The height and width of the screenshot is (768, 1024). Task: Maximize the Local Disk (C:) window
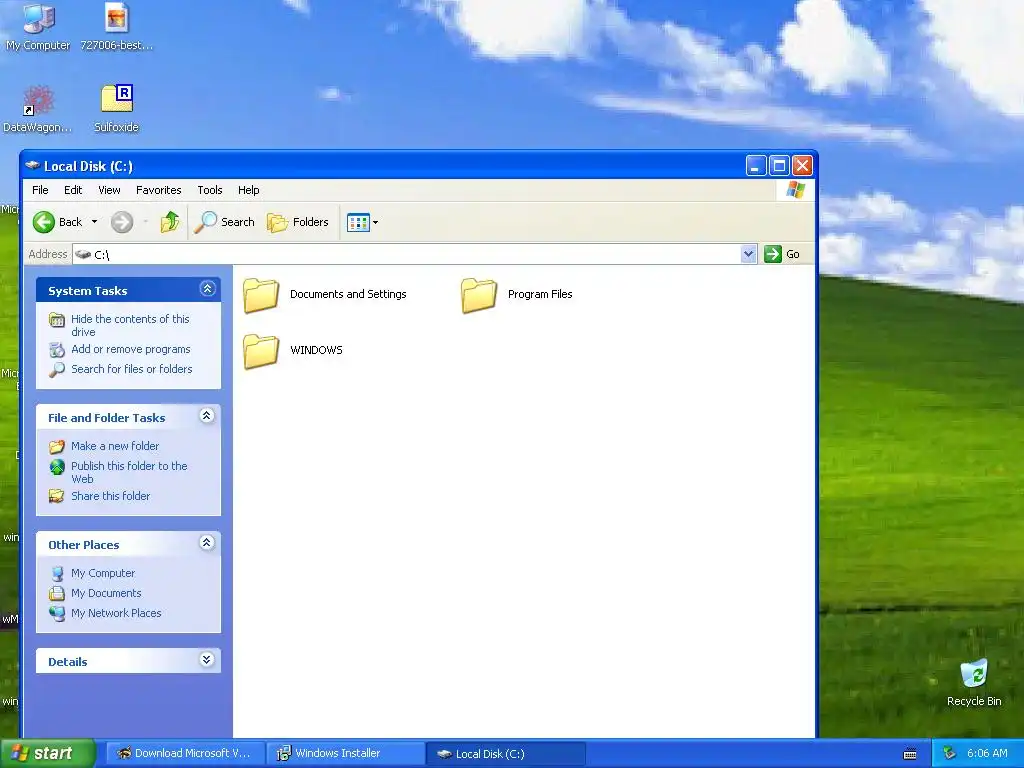pyautogui.click(x=779, y=166)
